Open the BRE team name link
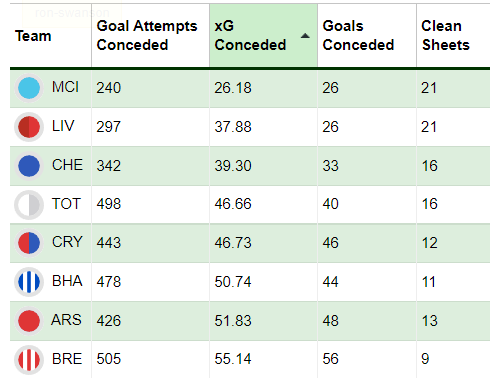 click(67, 359)
